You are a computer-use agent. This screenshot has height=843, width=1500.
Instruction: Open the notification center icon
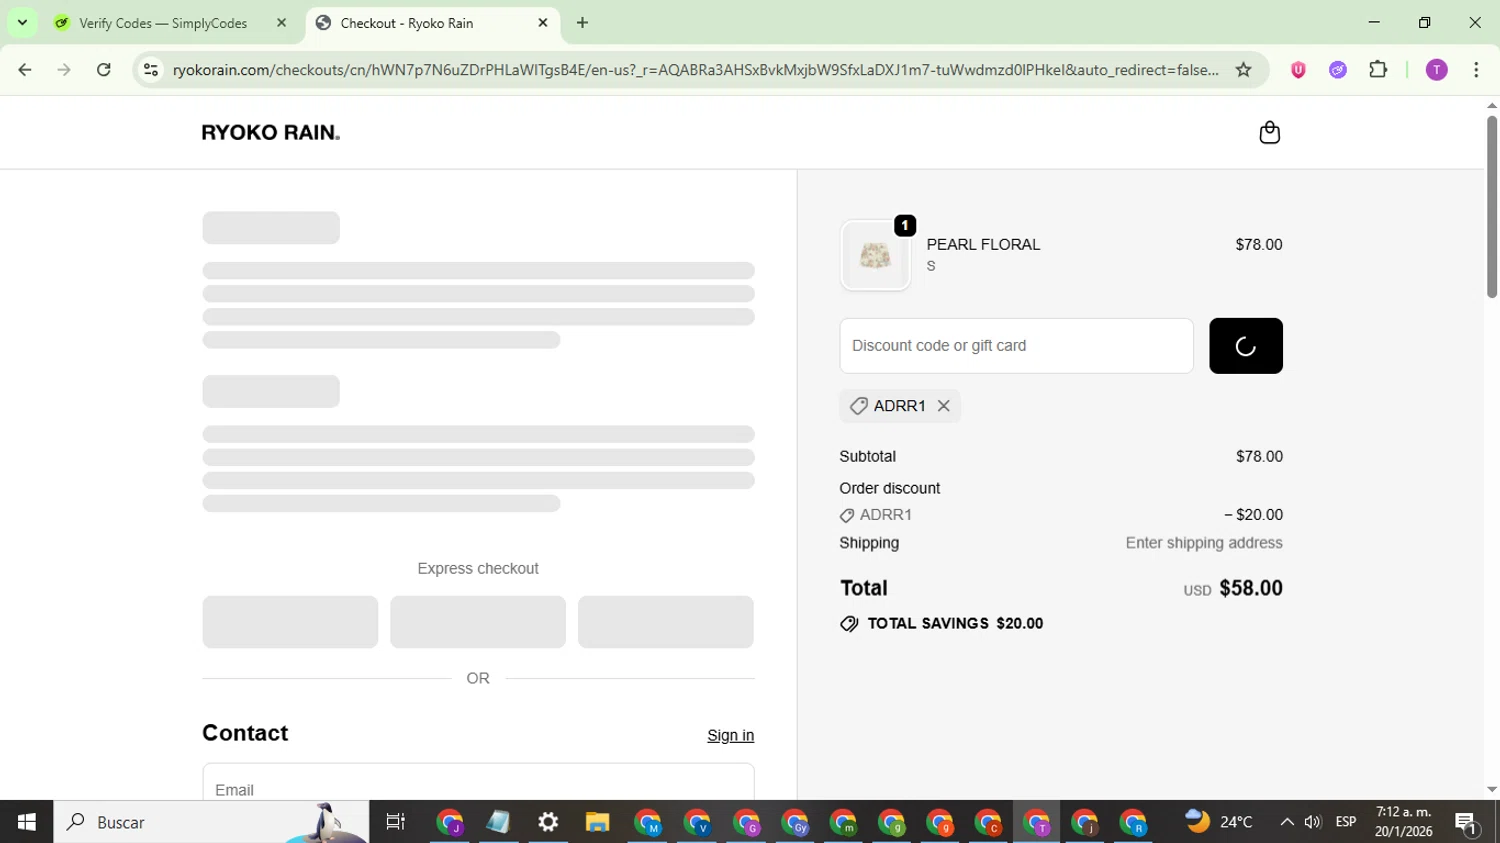1467,823
